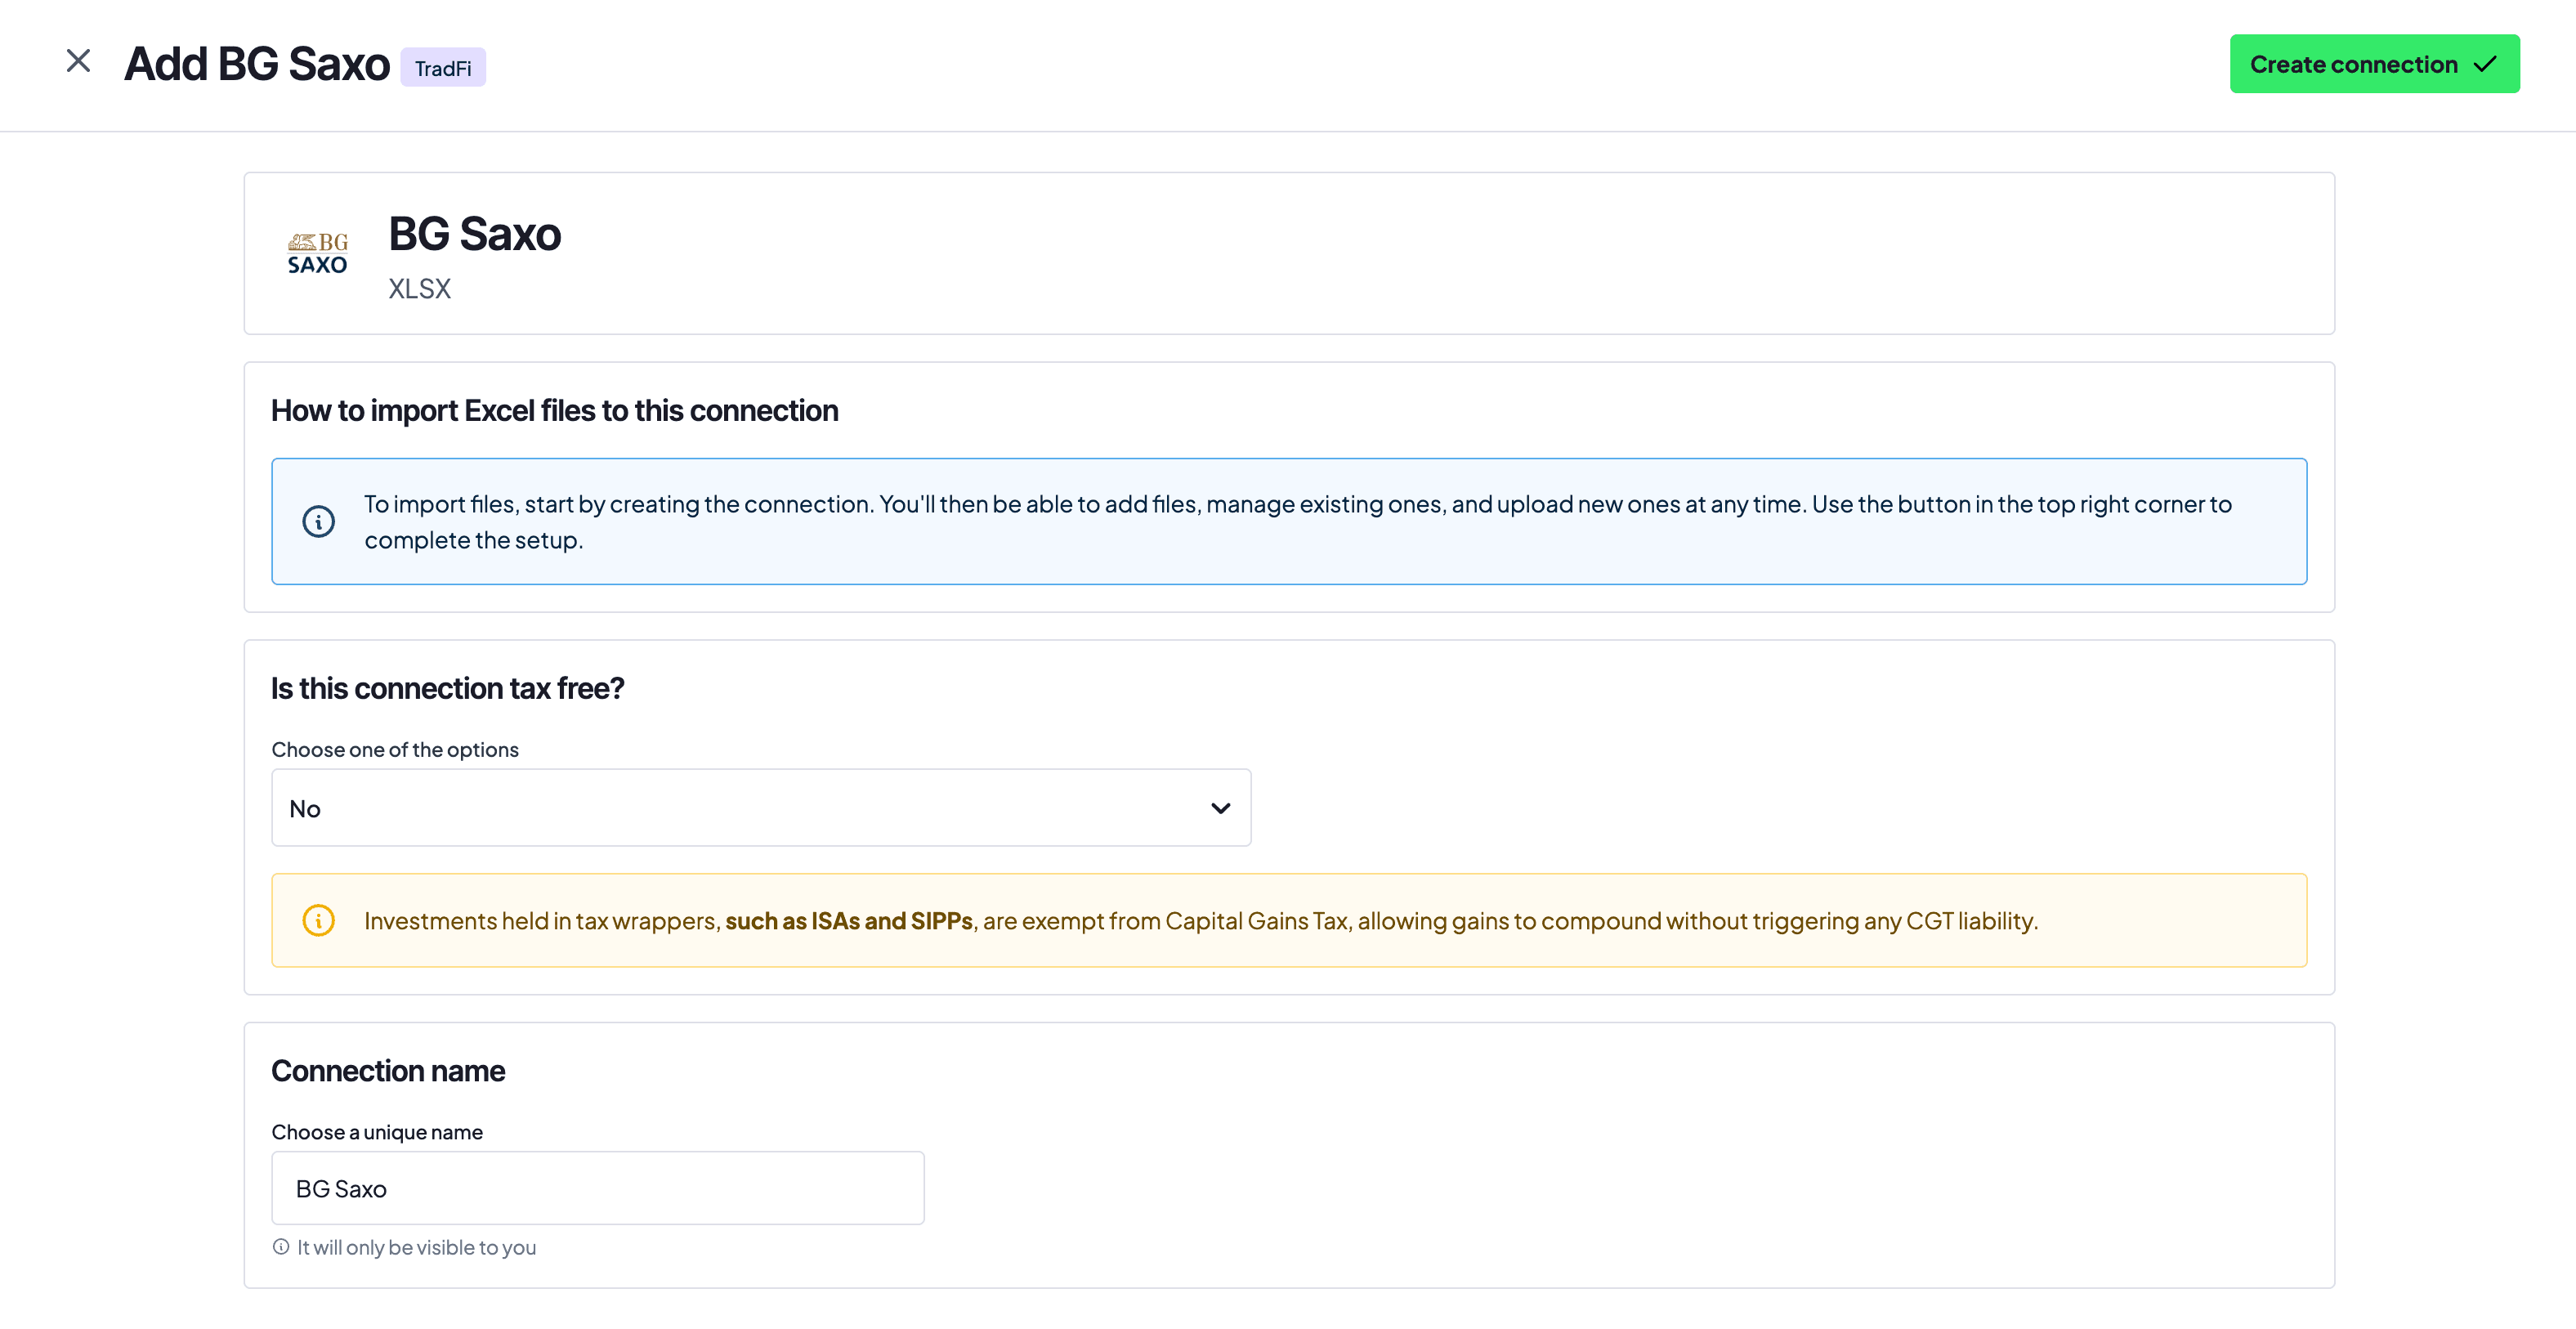The image size is (2576, 1329).
Task: Click the blue info icon in import notice
Action: pyautogui.click(x=319, y=521)
